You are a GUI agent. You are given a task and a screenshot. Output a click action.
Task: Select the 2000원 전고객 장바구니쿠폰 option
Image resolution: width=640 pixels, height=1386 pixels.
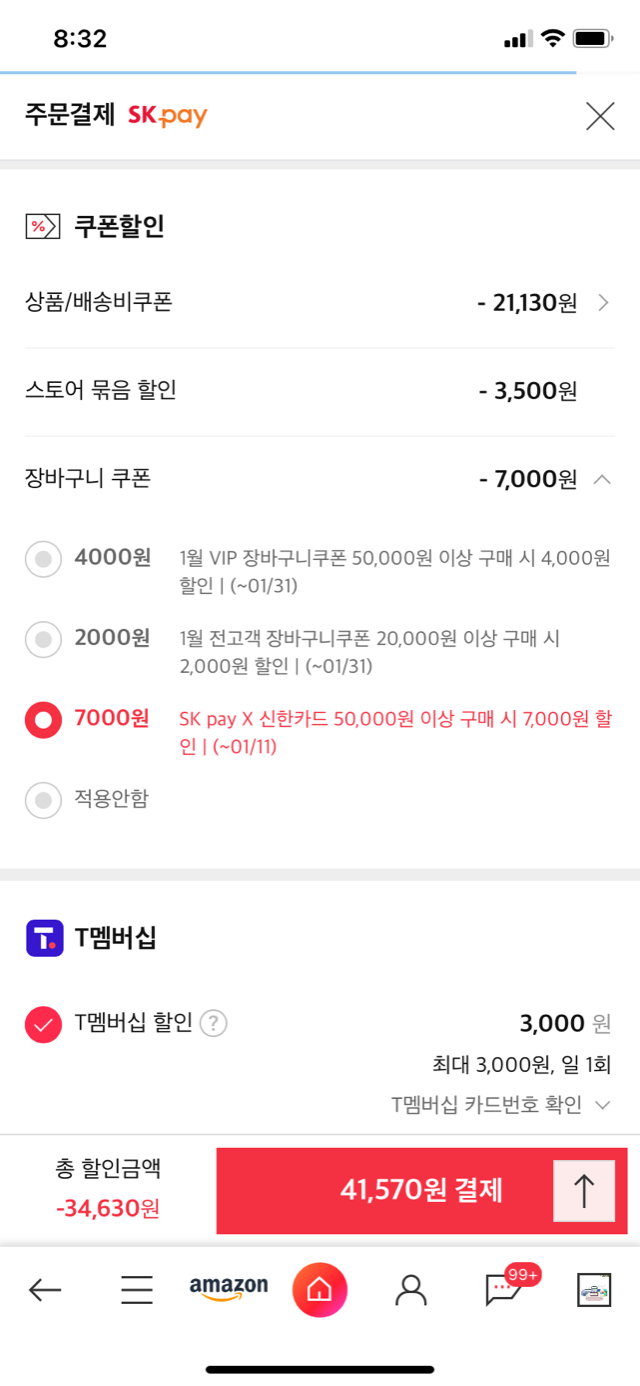43,639
